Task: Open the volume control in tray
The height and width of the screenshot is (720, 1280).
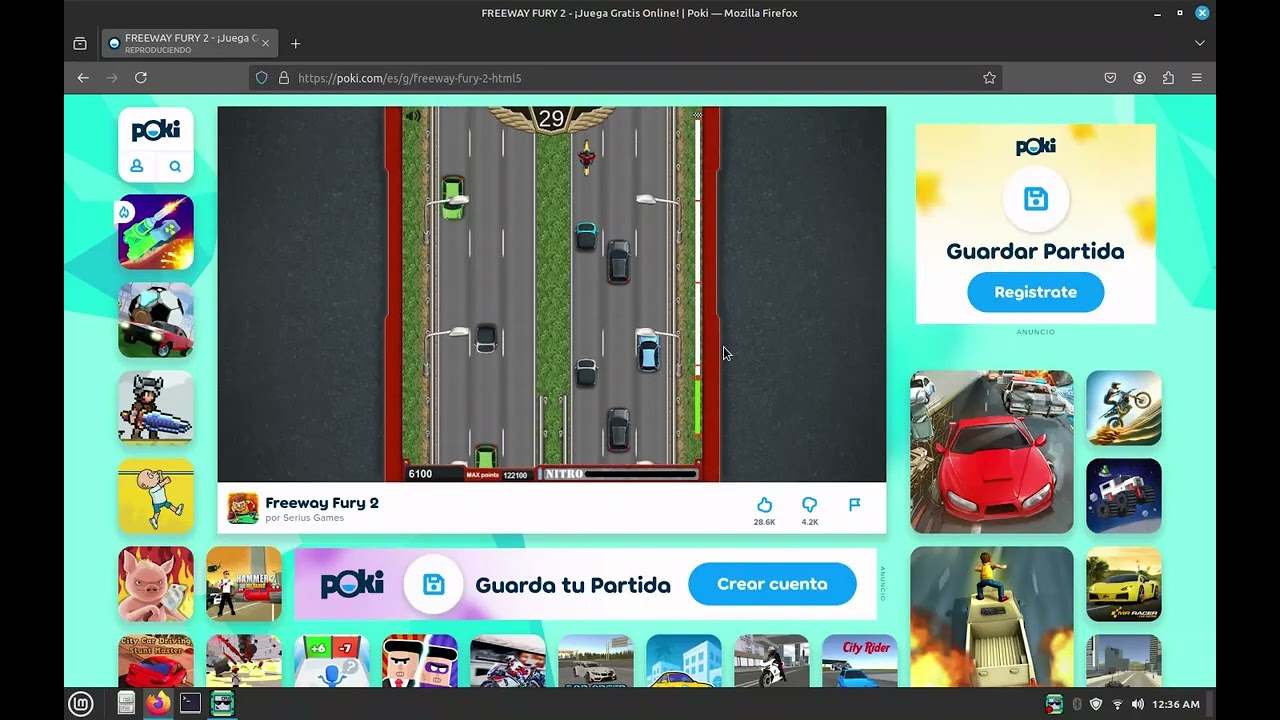Action: (x=1137, y=704)
